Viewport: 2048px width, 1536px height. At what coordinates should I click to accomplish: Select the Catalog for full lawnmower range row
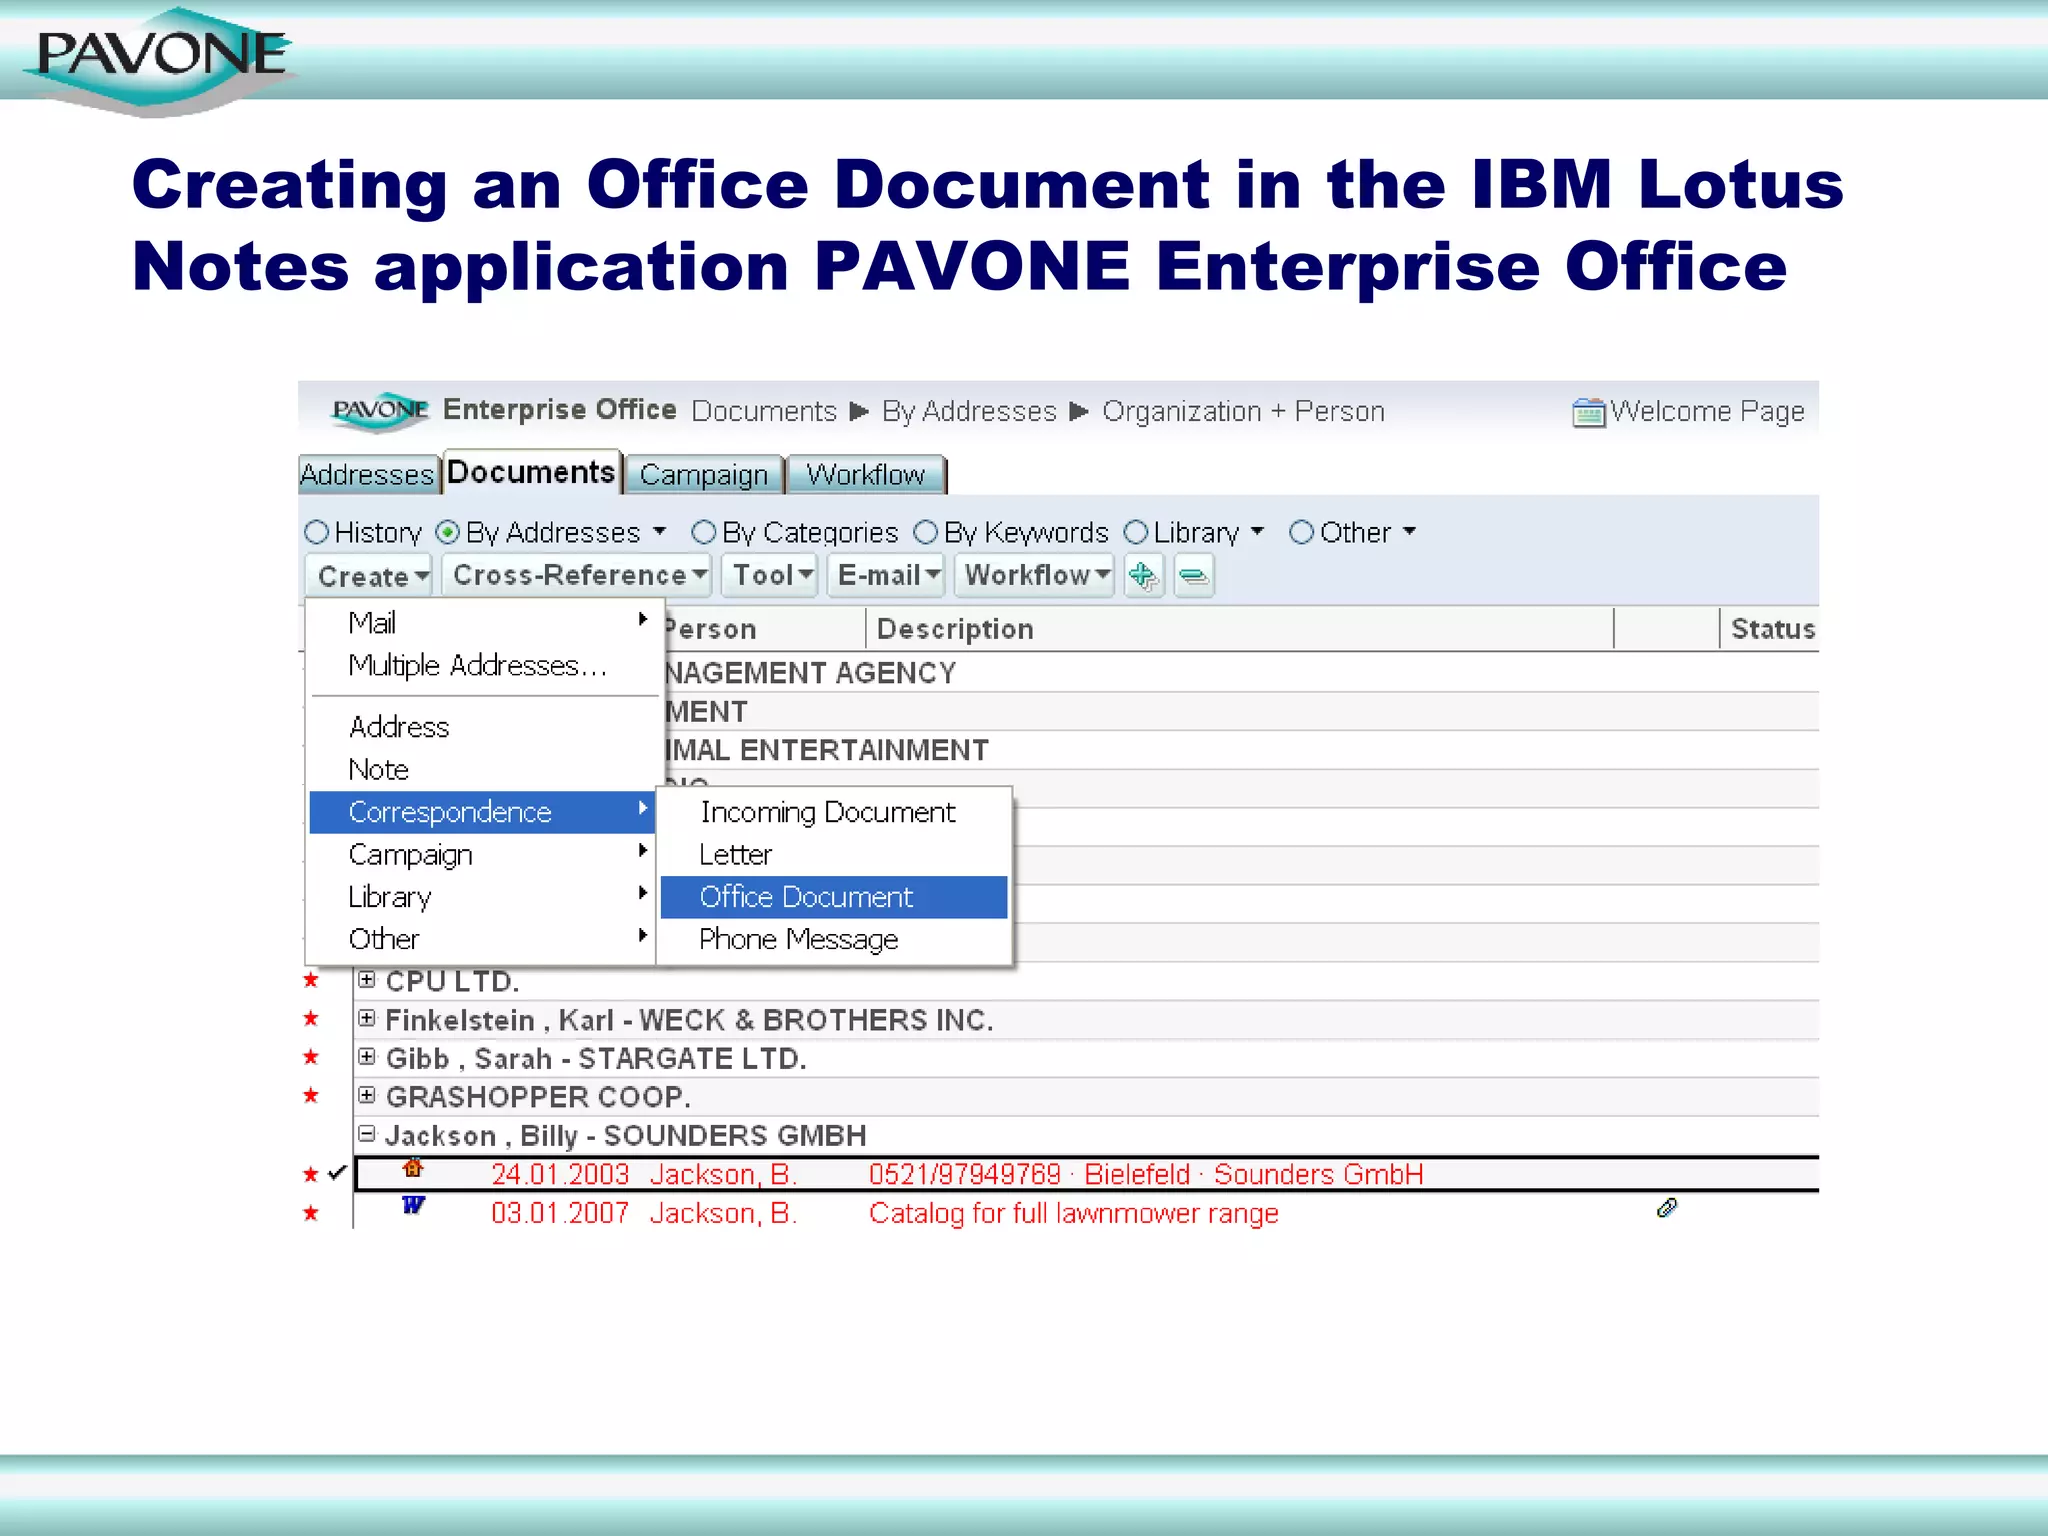click(x=1087, y=1213)
